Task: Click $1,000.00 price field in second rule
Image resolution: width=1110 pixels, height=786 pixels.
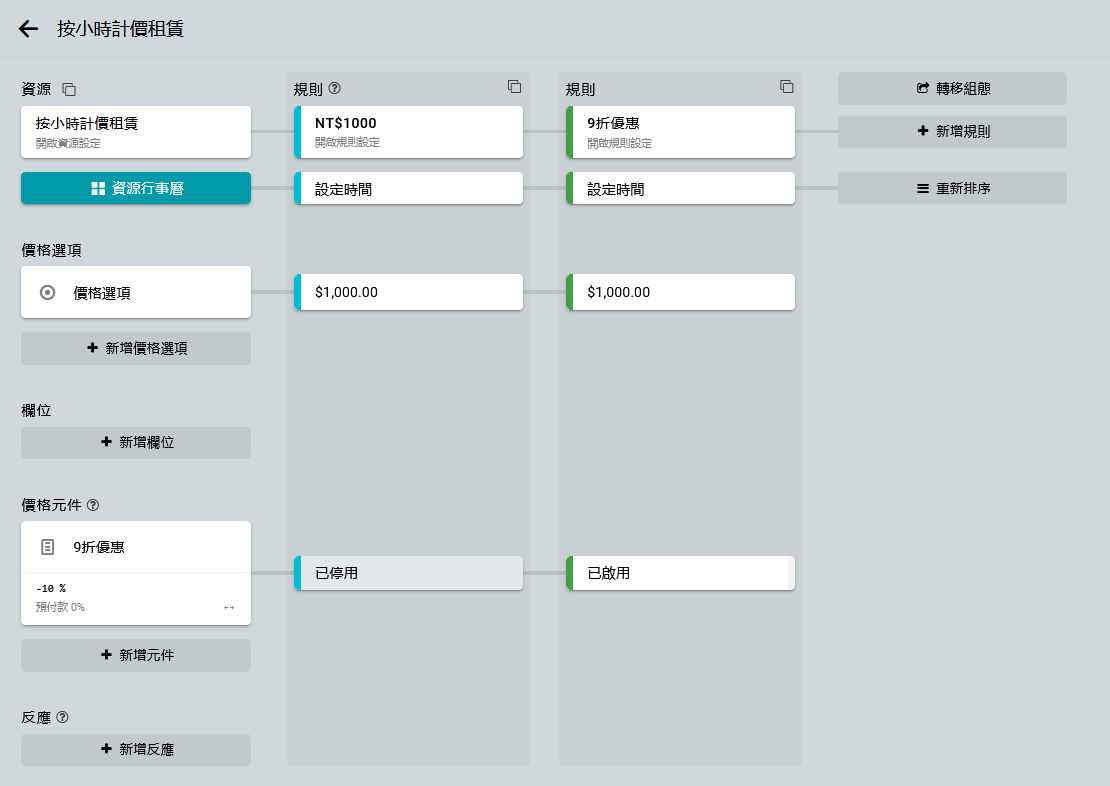Action: 682,292
